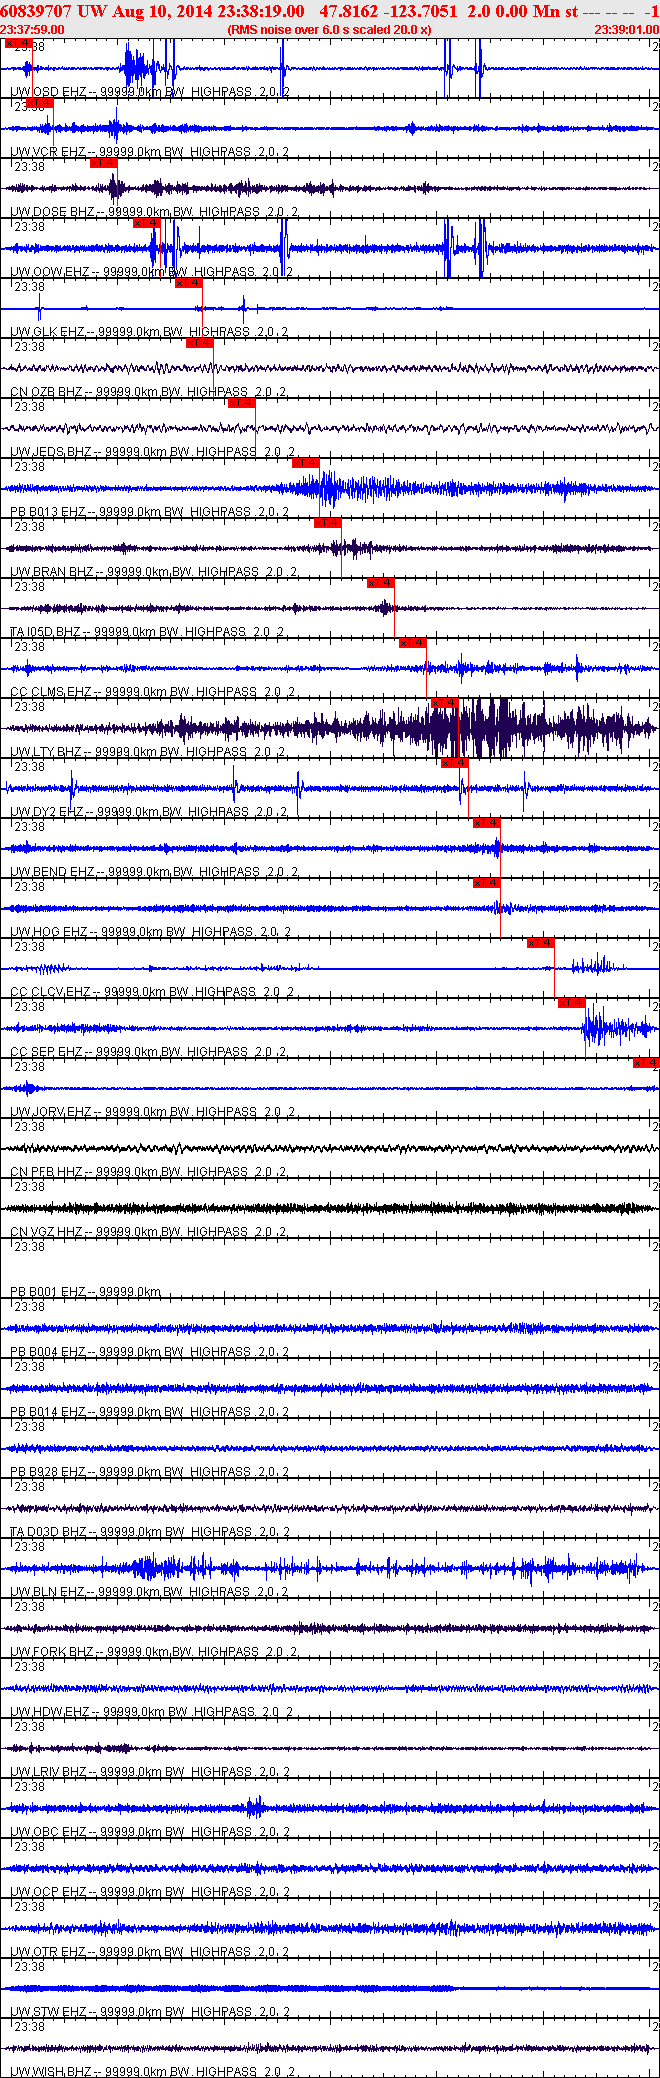The width and height of the screenshot is (660, 2078).
Task: Click the CN OZB BHZ label
Action: tap(46, 392)
